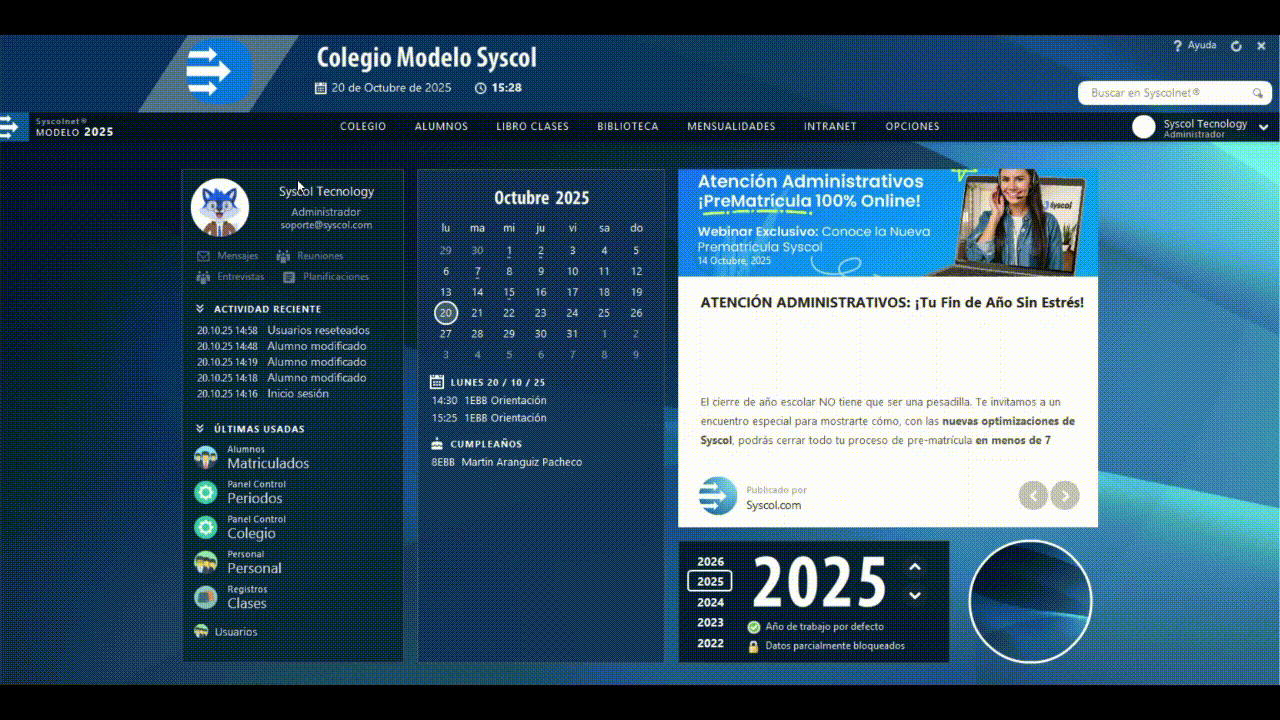
Task: Open the Entrevistas icon
Action: (203, 277)
